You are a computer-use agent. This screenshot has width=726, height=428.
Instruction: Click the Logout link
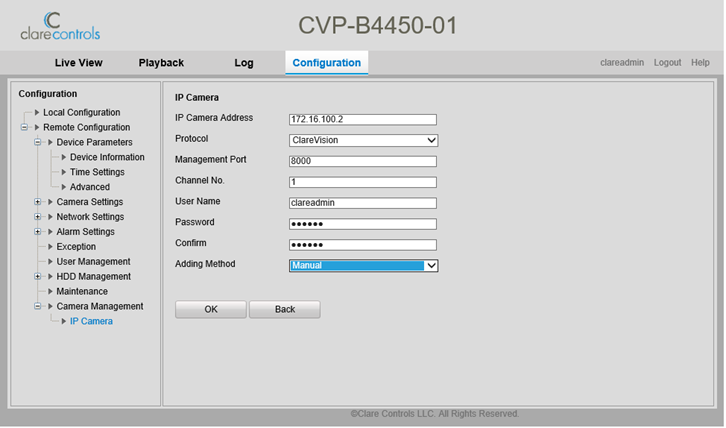coord(667,63)
